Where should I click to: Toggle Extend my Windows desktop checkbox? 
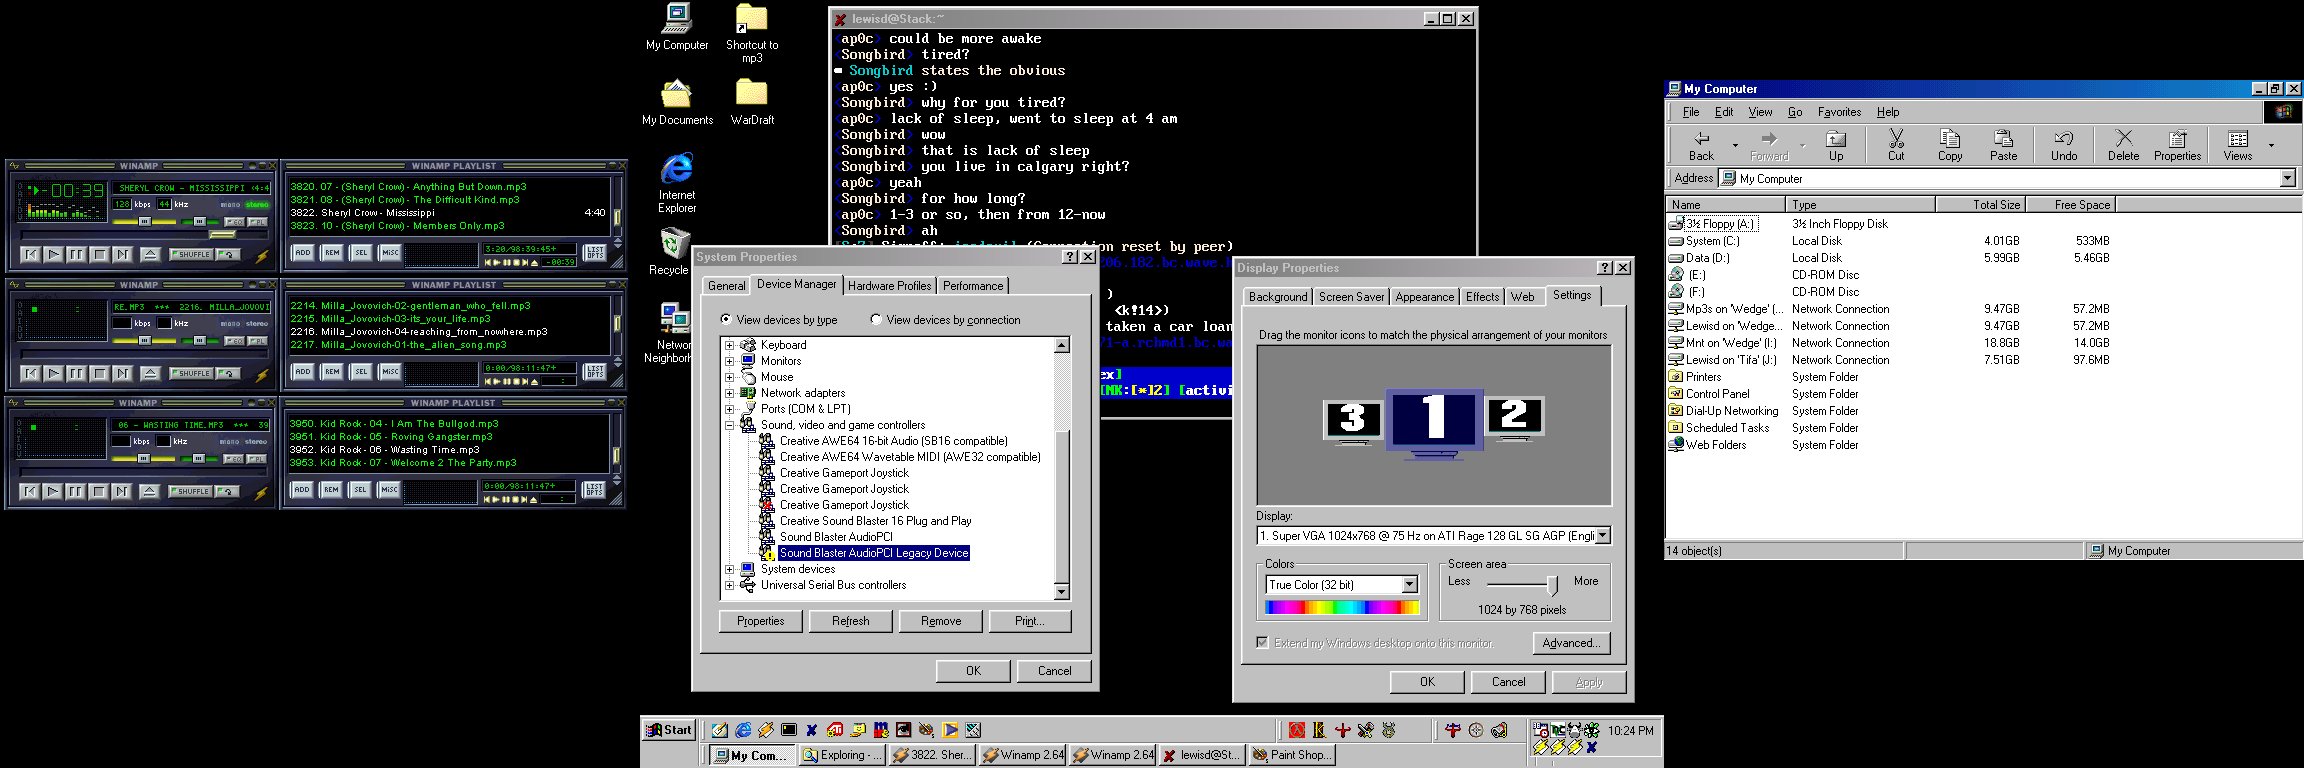(1262, 643)
